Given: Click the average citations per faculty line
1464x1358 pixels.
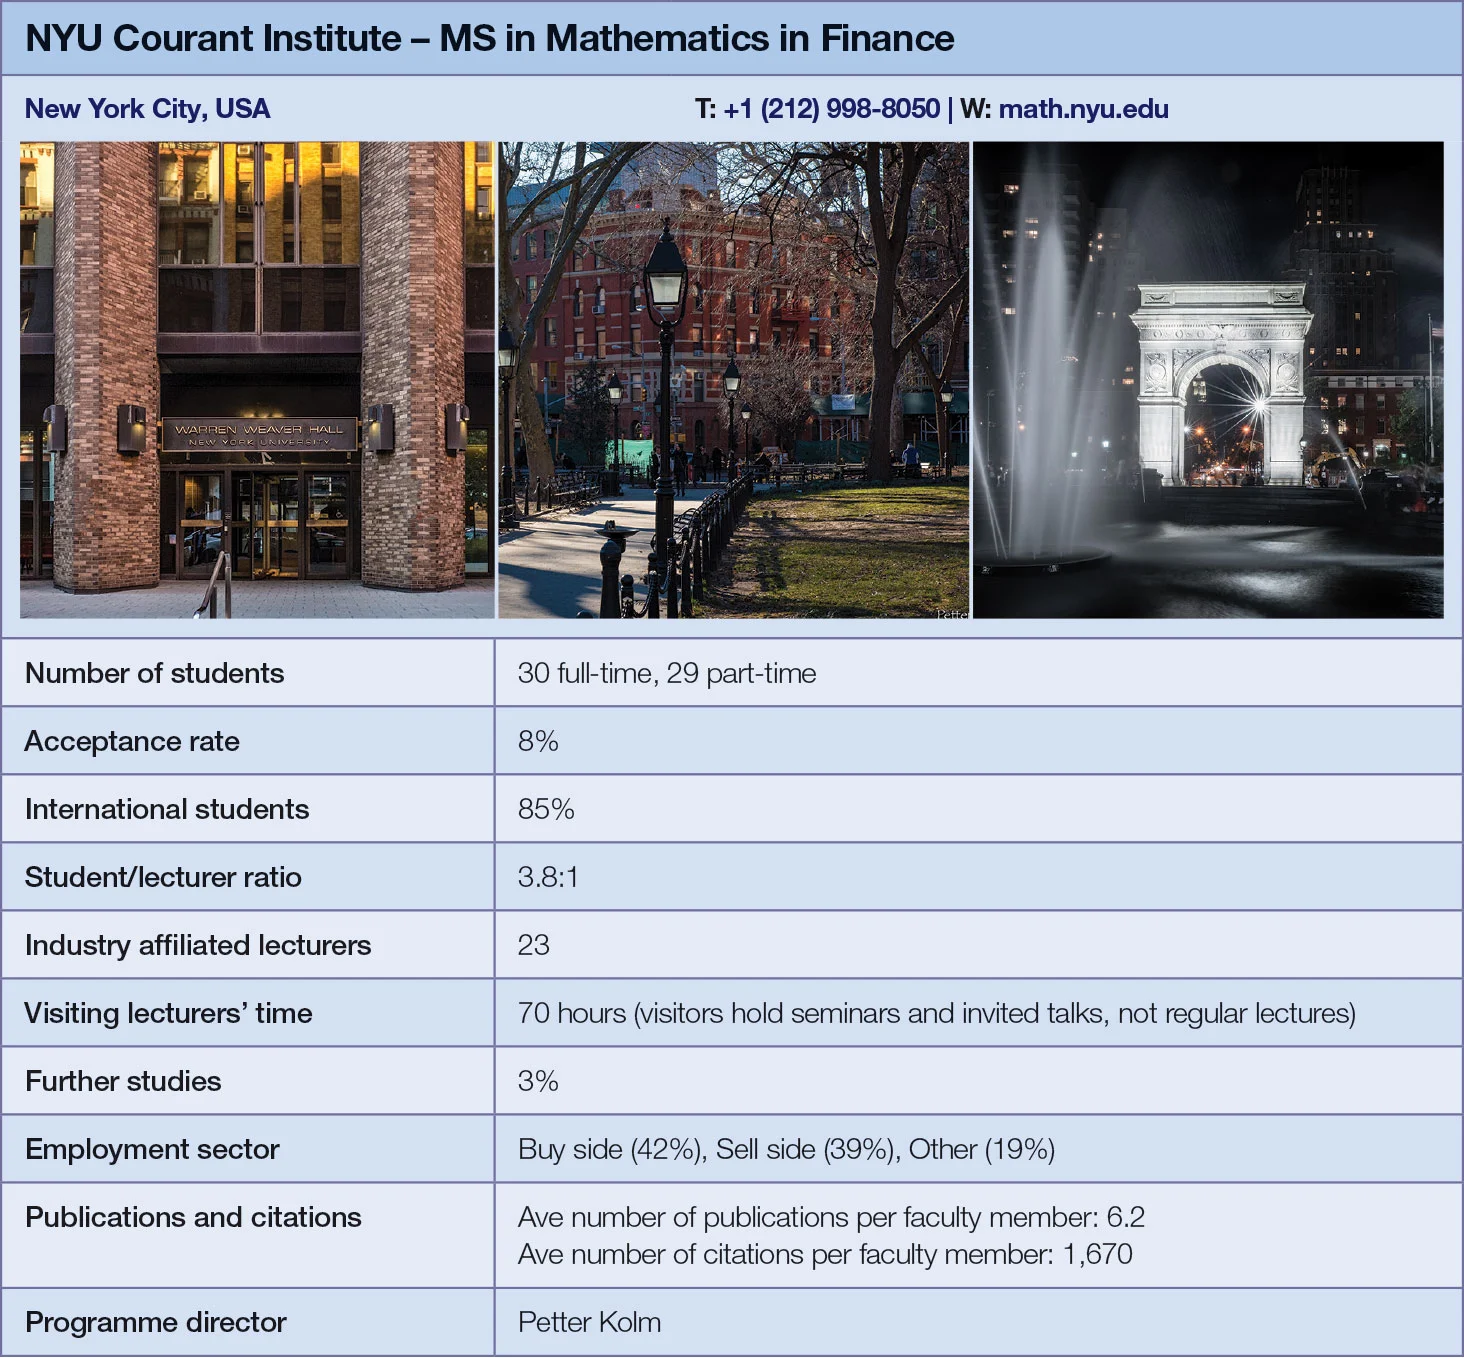Looking at the screenshot, I should click(x=825, y=1254).
